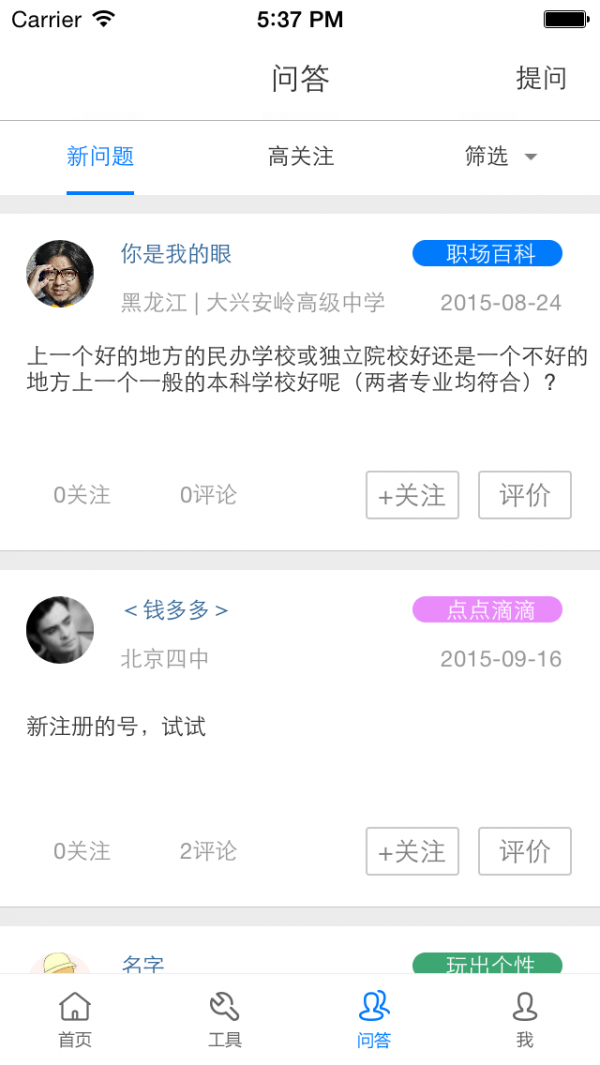Click 评价 on the first question
Screen dimensions: 600x1065
524,495
